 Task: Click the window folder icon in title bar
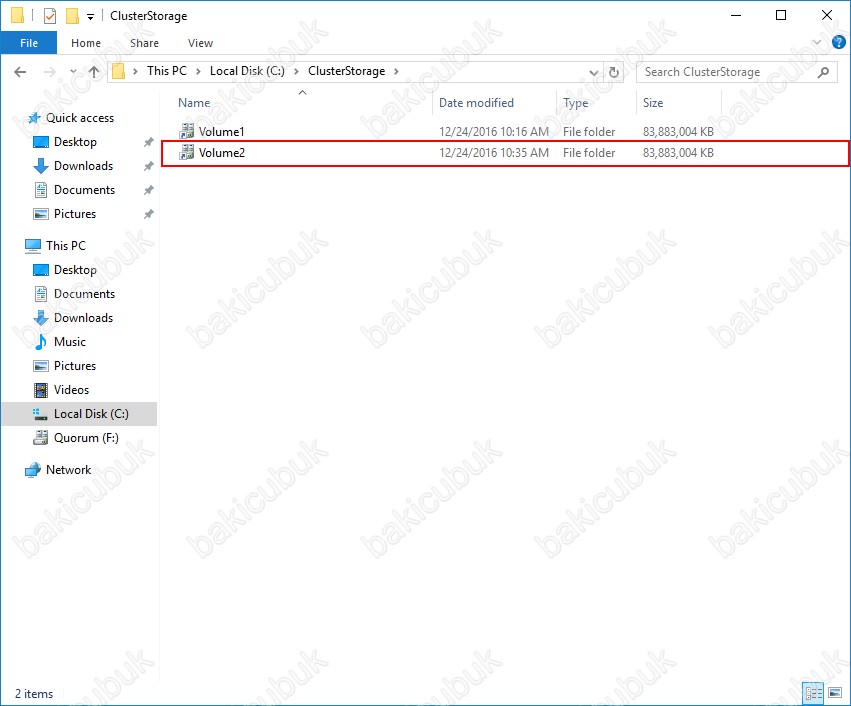pyautogui.click(x=17, y=15)
